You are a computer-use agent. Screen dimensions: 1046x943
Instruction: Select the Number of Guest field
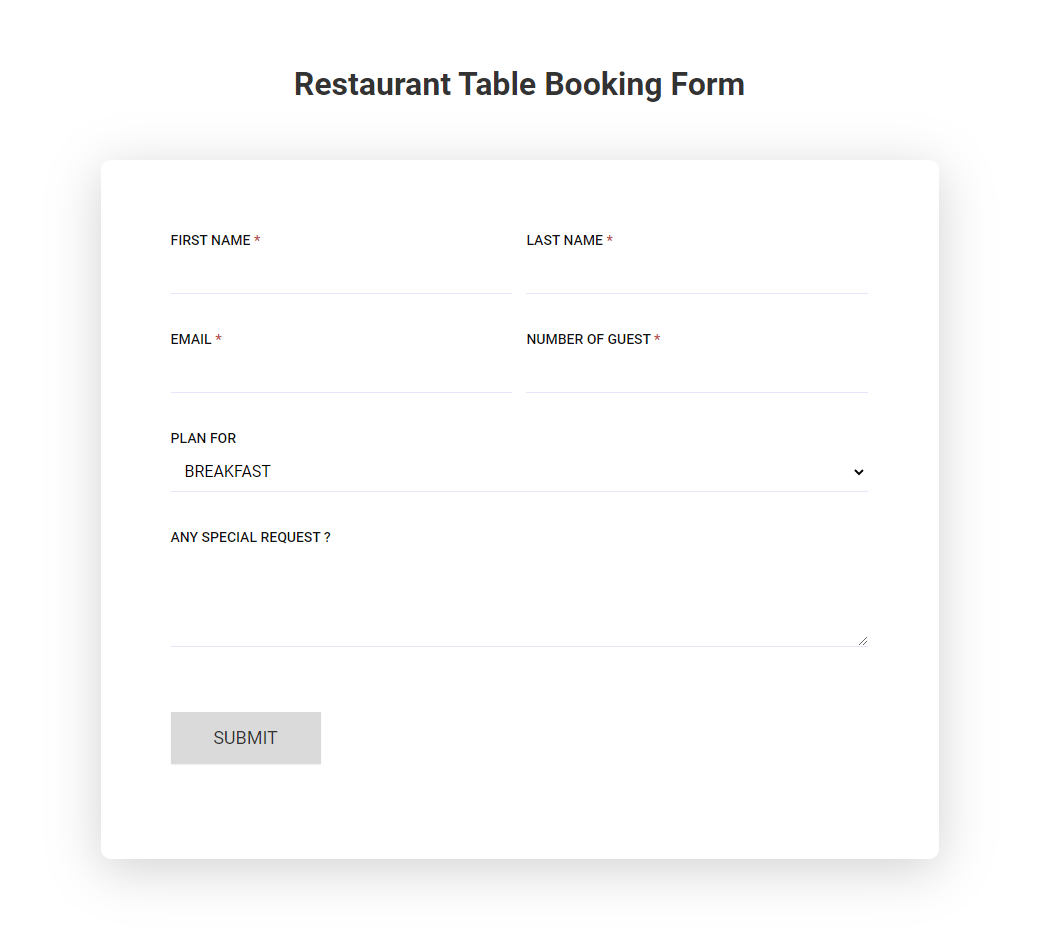696,373
